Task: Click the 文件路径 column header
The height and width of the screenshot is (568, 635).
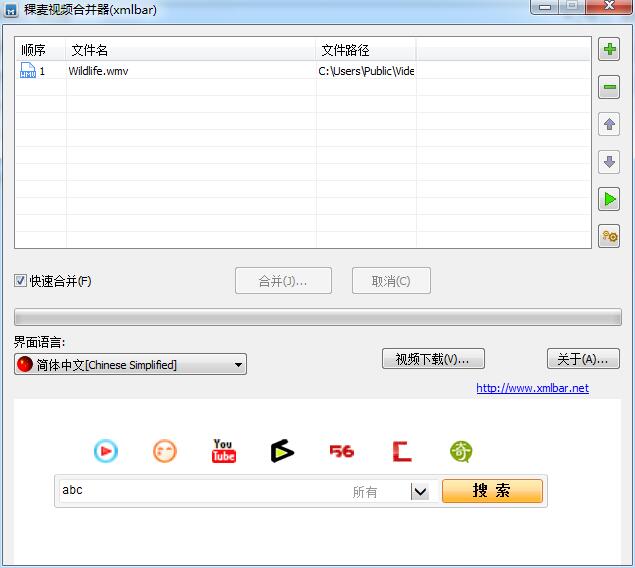Action: [x=365, y=50]
